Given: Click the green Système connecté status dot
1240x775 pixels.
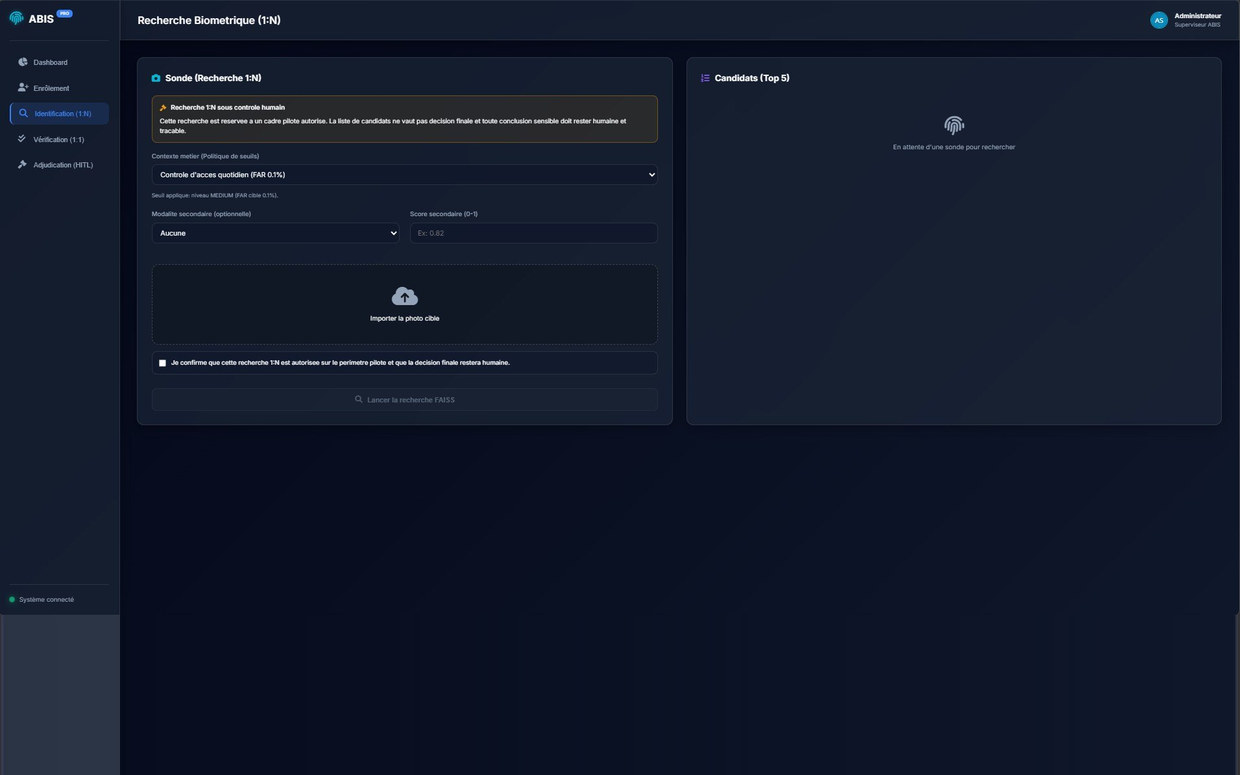Looking at the screenshot, I should click(x=12, y=600).
